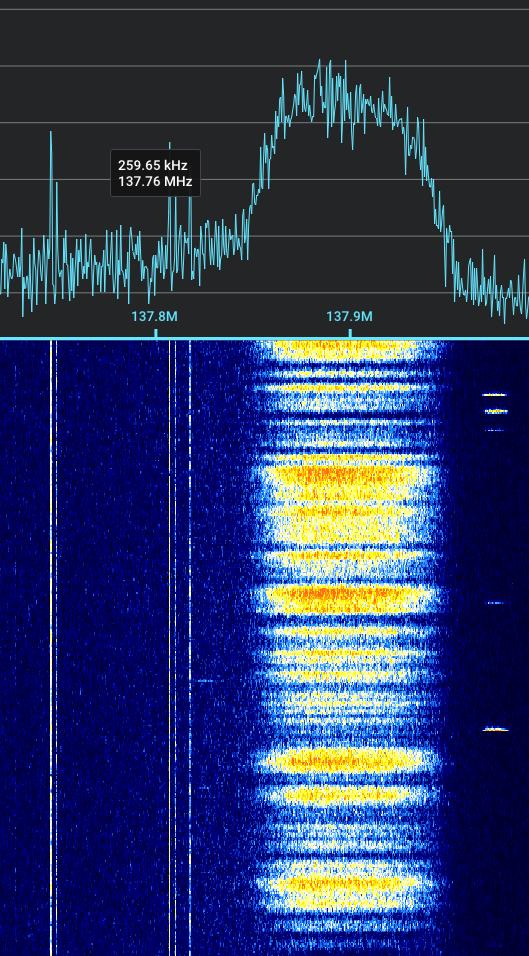Viewport: 529px width, 956px height.
Task: Click the tick mark under 137.8M
Action: tap(155, 333)
